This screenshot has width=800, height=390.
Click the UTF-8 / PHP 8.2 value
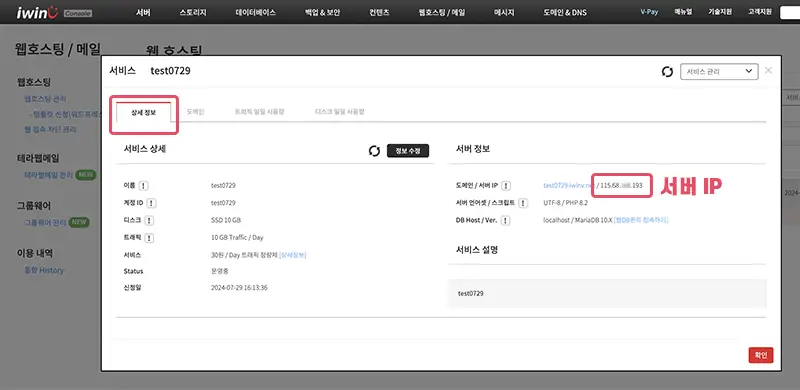pyautogui.click(x=566, y=203)
